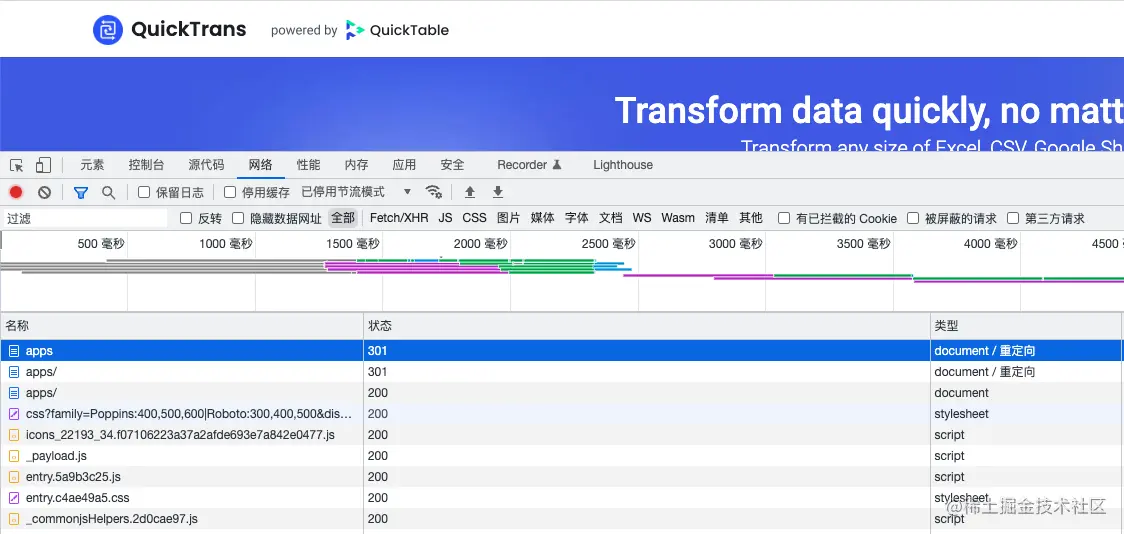Click stylesheet icon beside entry.c4ae49a5.css

click(x=14, y=497)
